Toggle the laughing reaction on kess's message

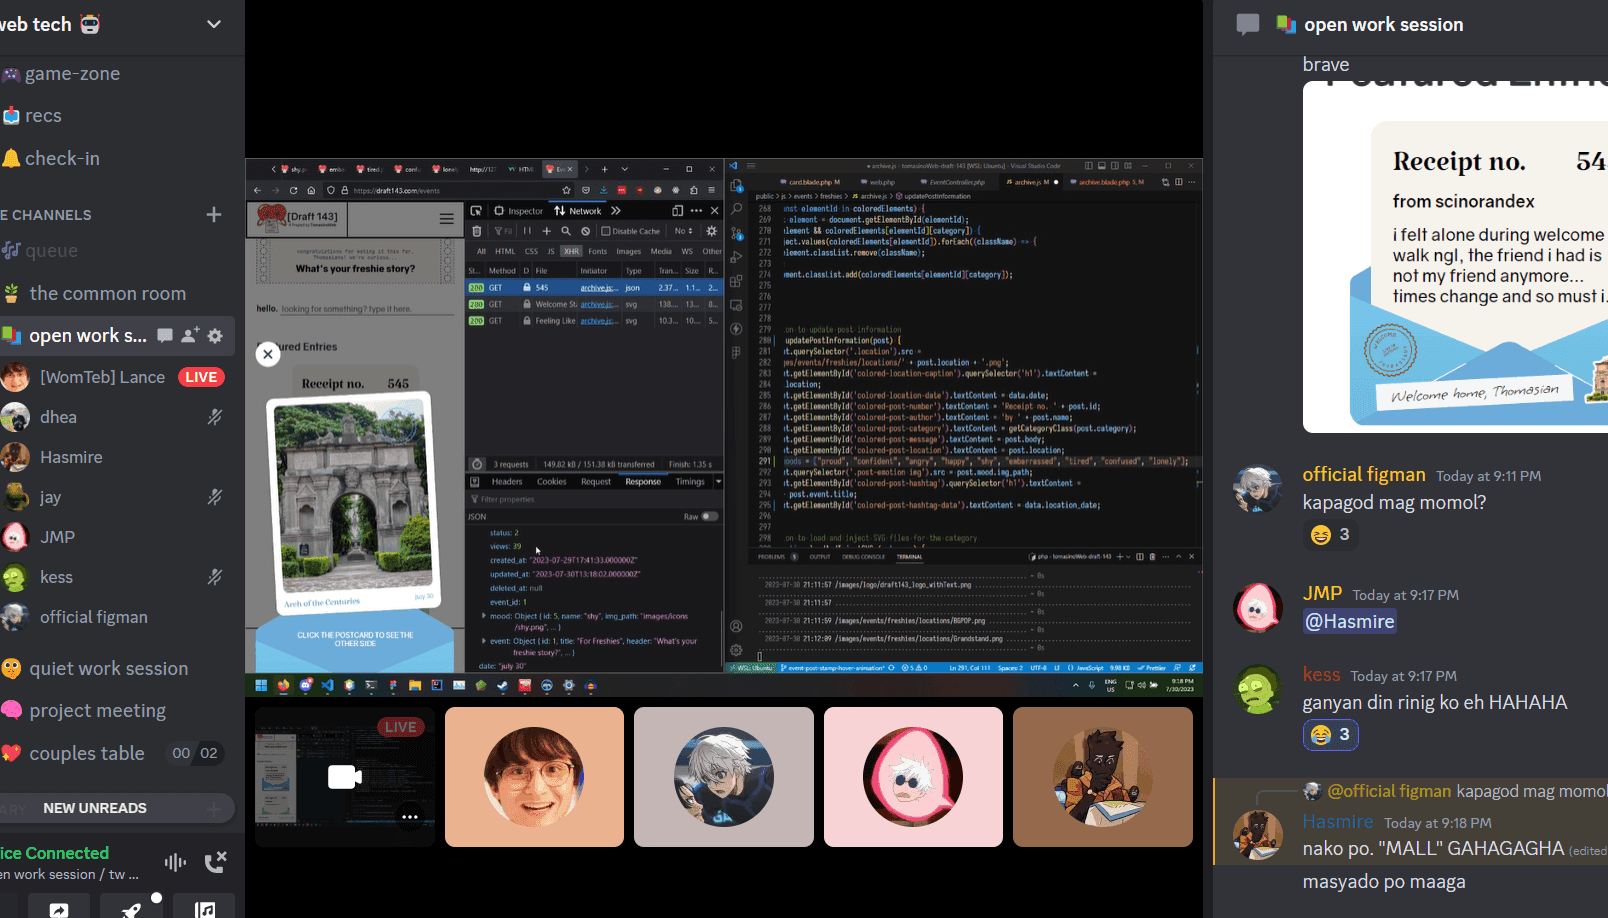(x=1330, y=735)
